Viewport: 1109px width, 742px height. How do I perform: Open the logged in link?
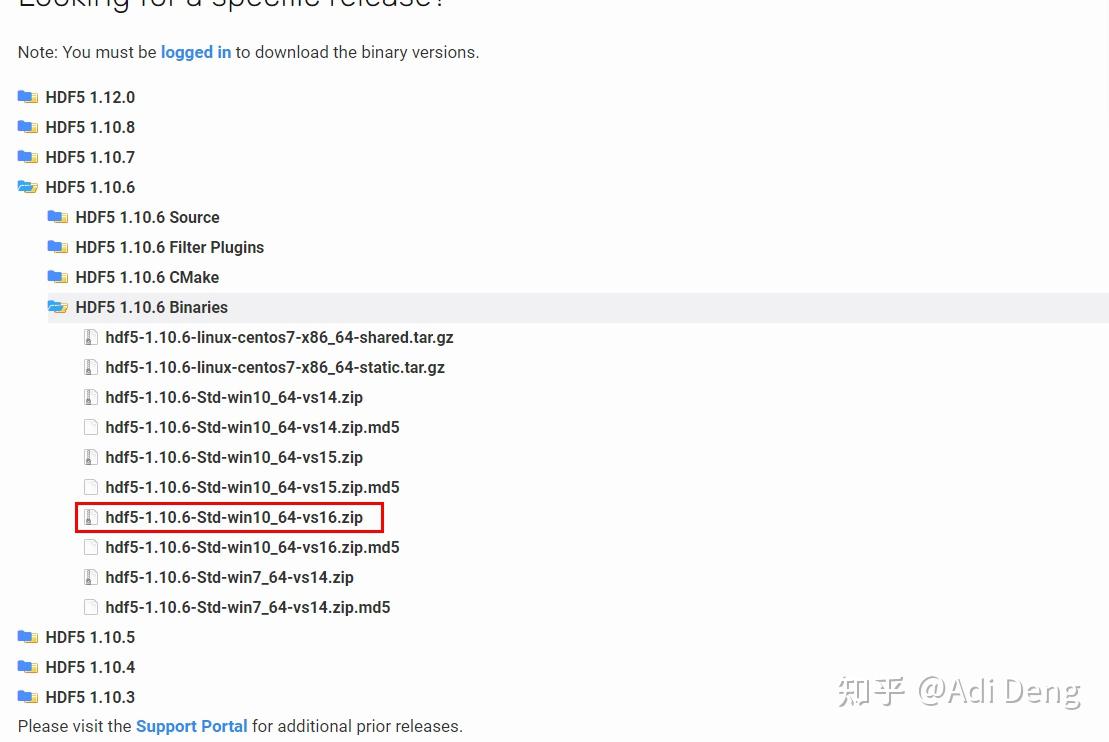coord(196,52)
